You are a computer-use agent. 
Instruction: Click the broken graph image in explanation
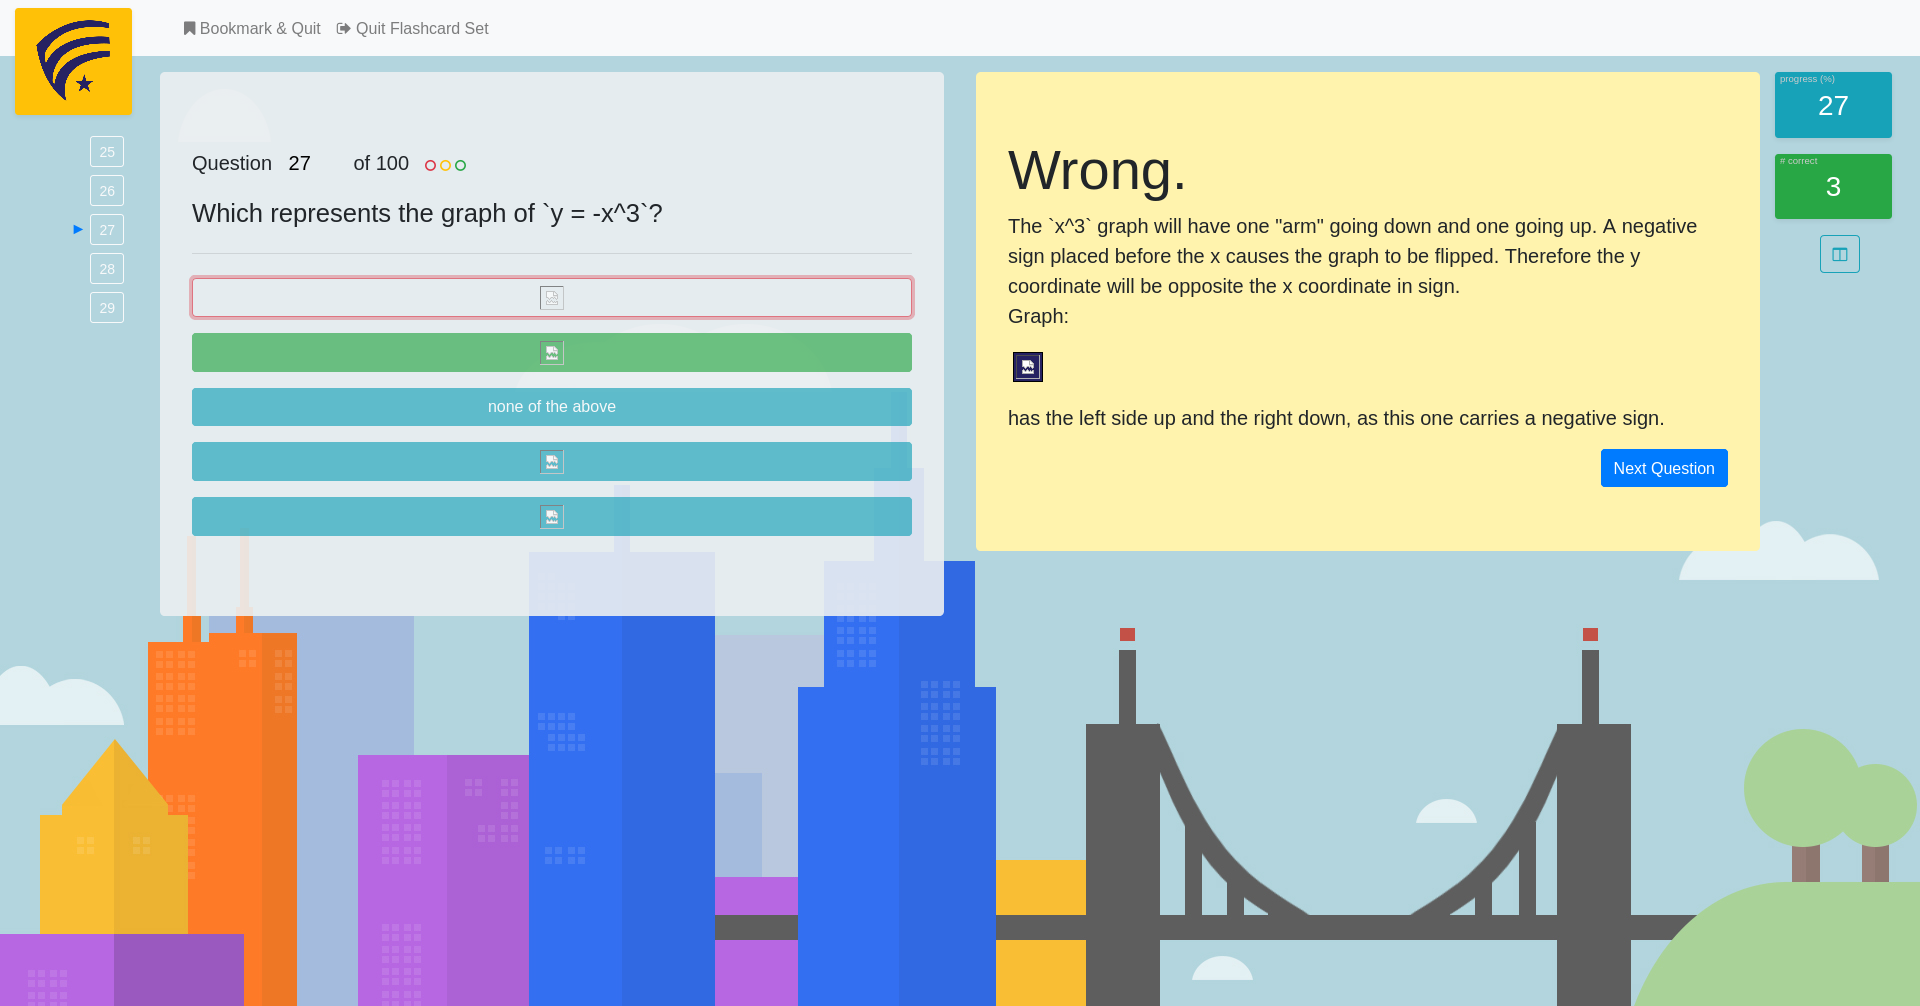(1028, 367)
